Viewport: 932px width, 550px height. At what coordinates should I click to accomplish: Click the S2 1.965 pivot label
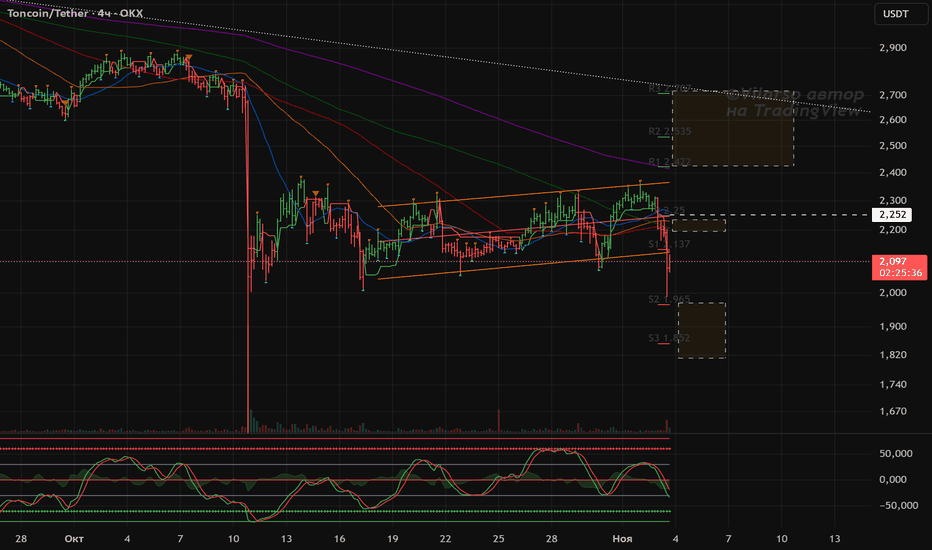coord(669,299)
